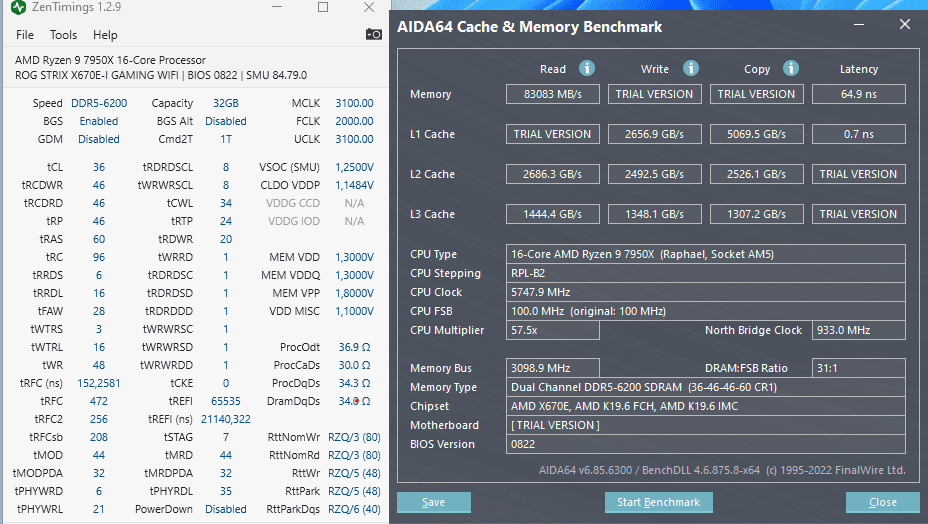Click Chipset AMD X670E field
Image resolution: width=928 pixels, height=524 pixels.
(x=705, y=406)
